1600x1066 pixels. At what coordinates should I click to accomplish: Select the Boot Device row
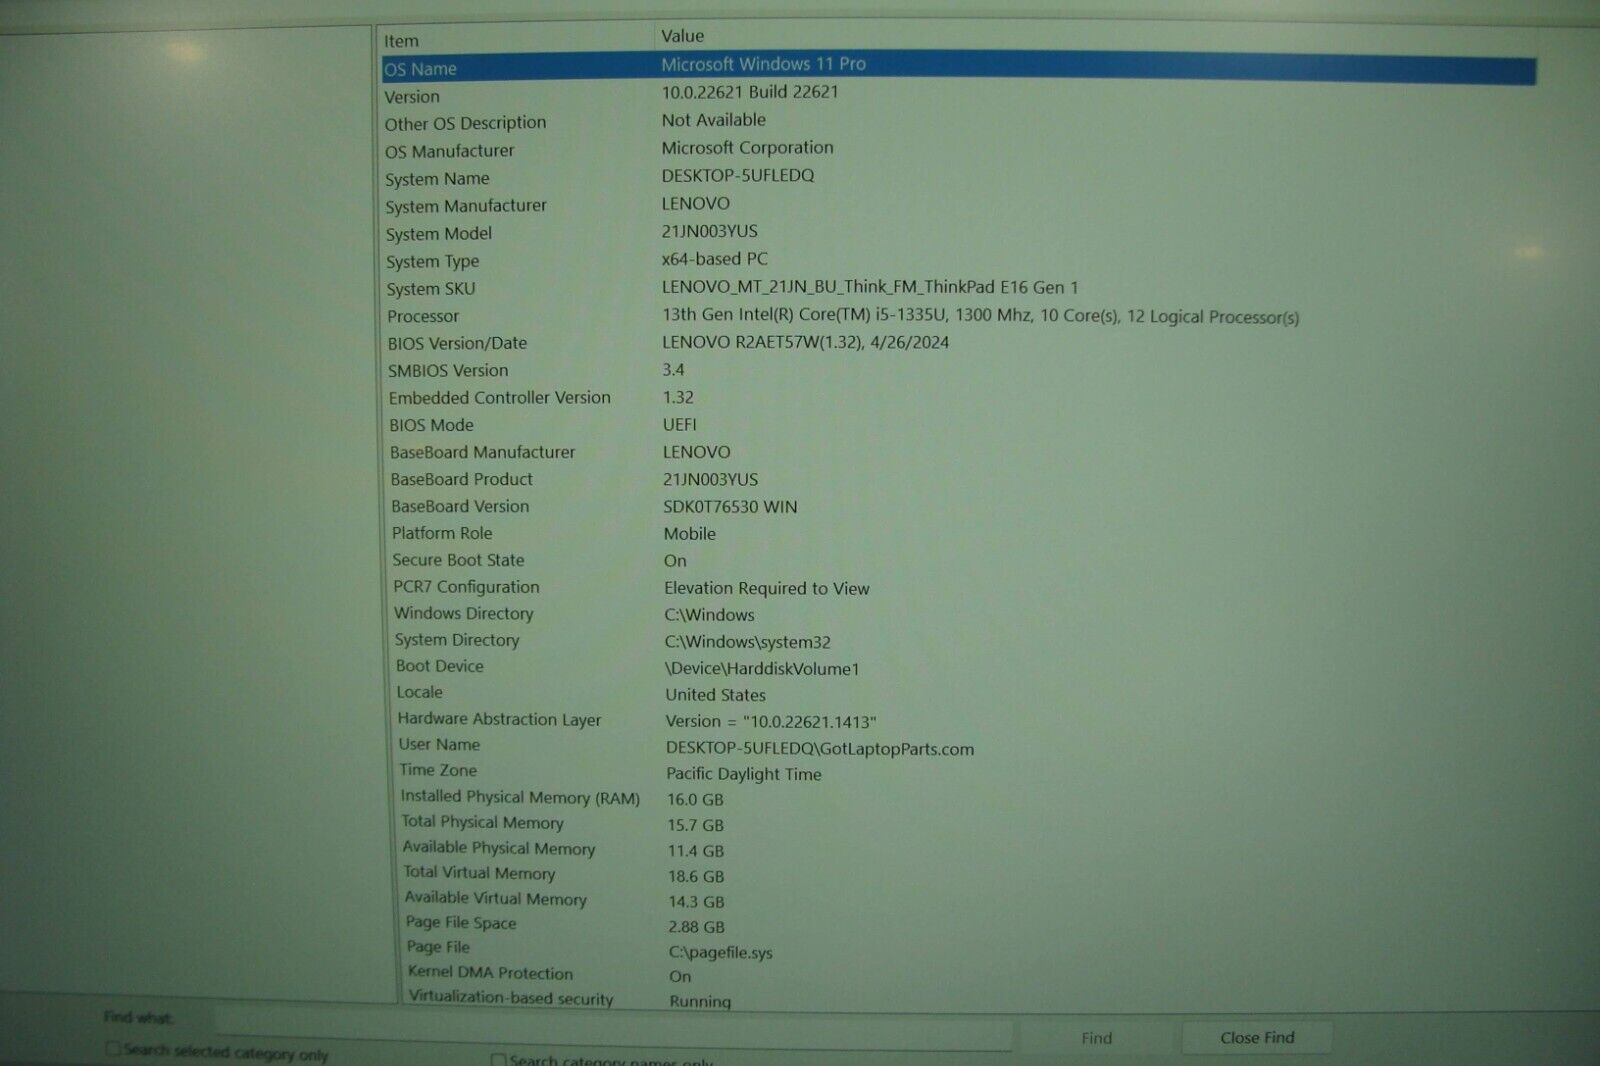(x=958, y=667)
